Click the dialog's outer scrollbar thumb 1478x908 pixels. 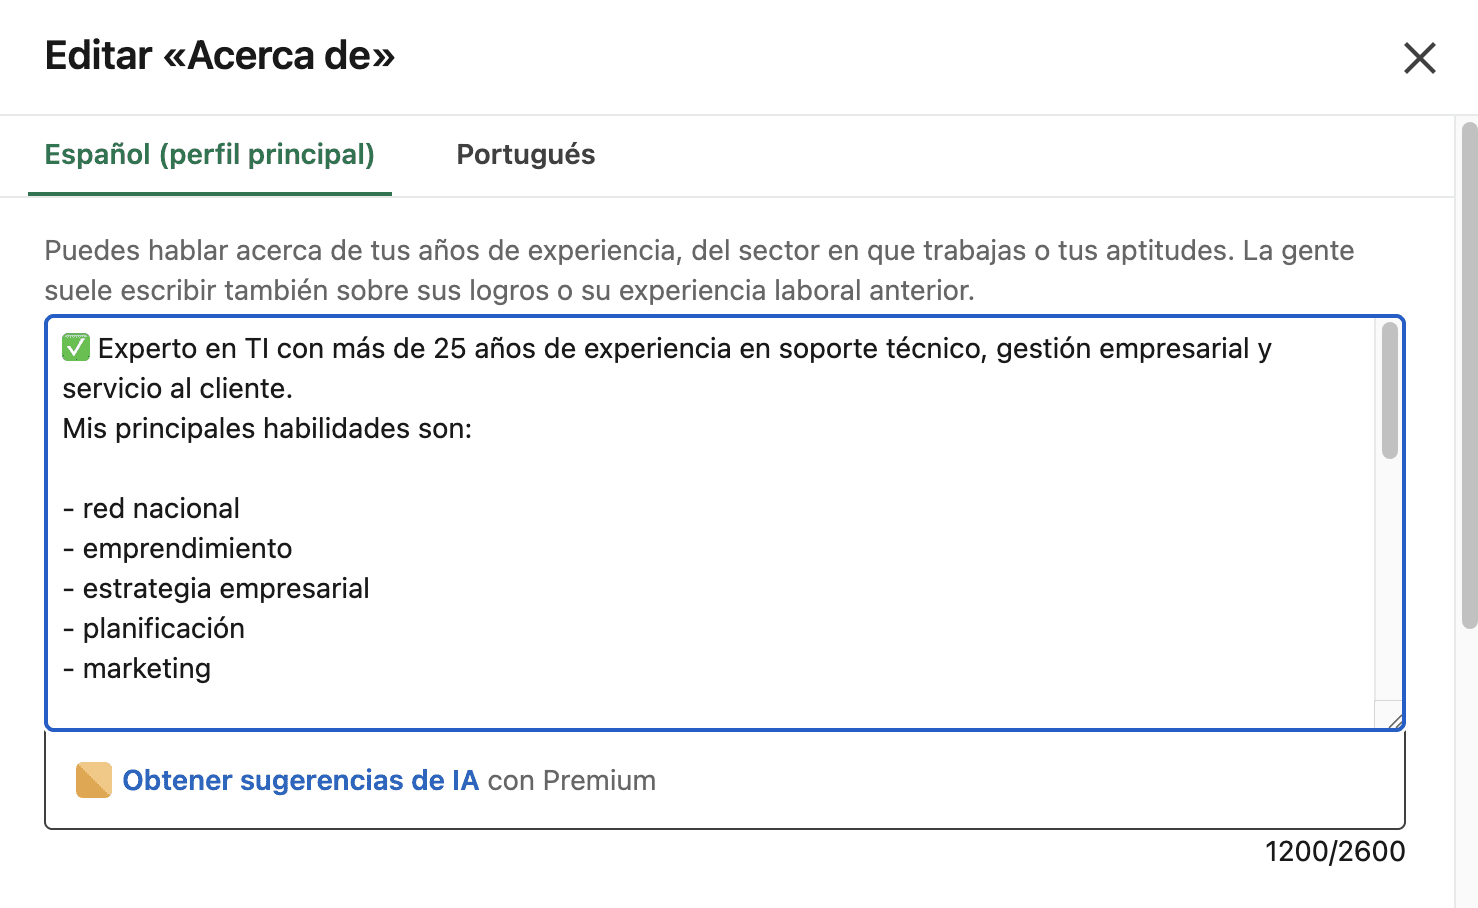(x=1469, y=375)
